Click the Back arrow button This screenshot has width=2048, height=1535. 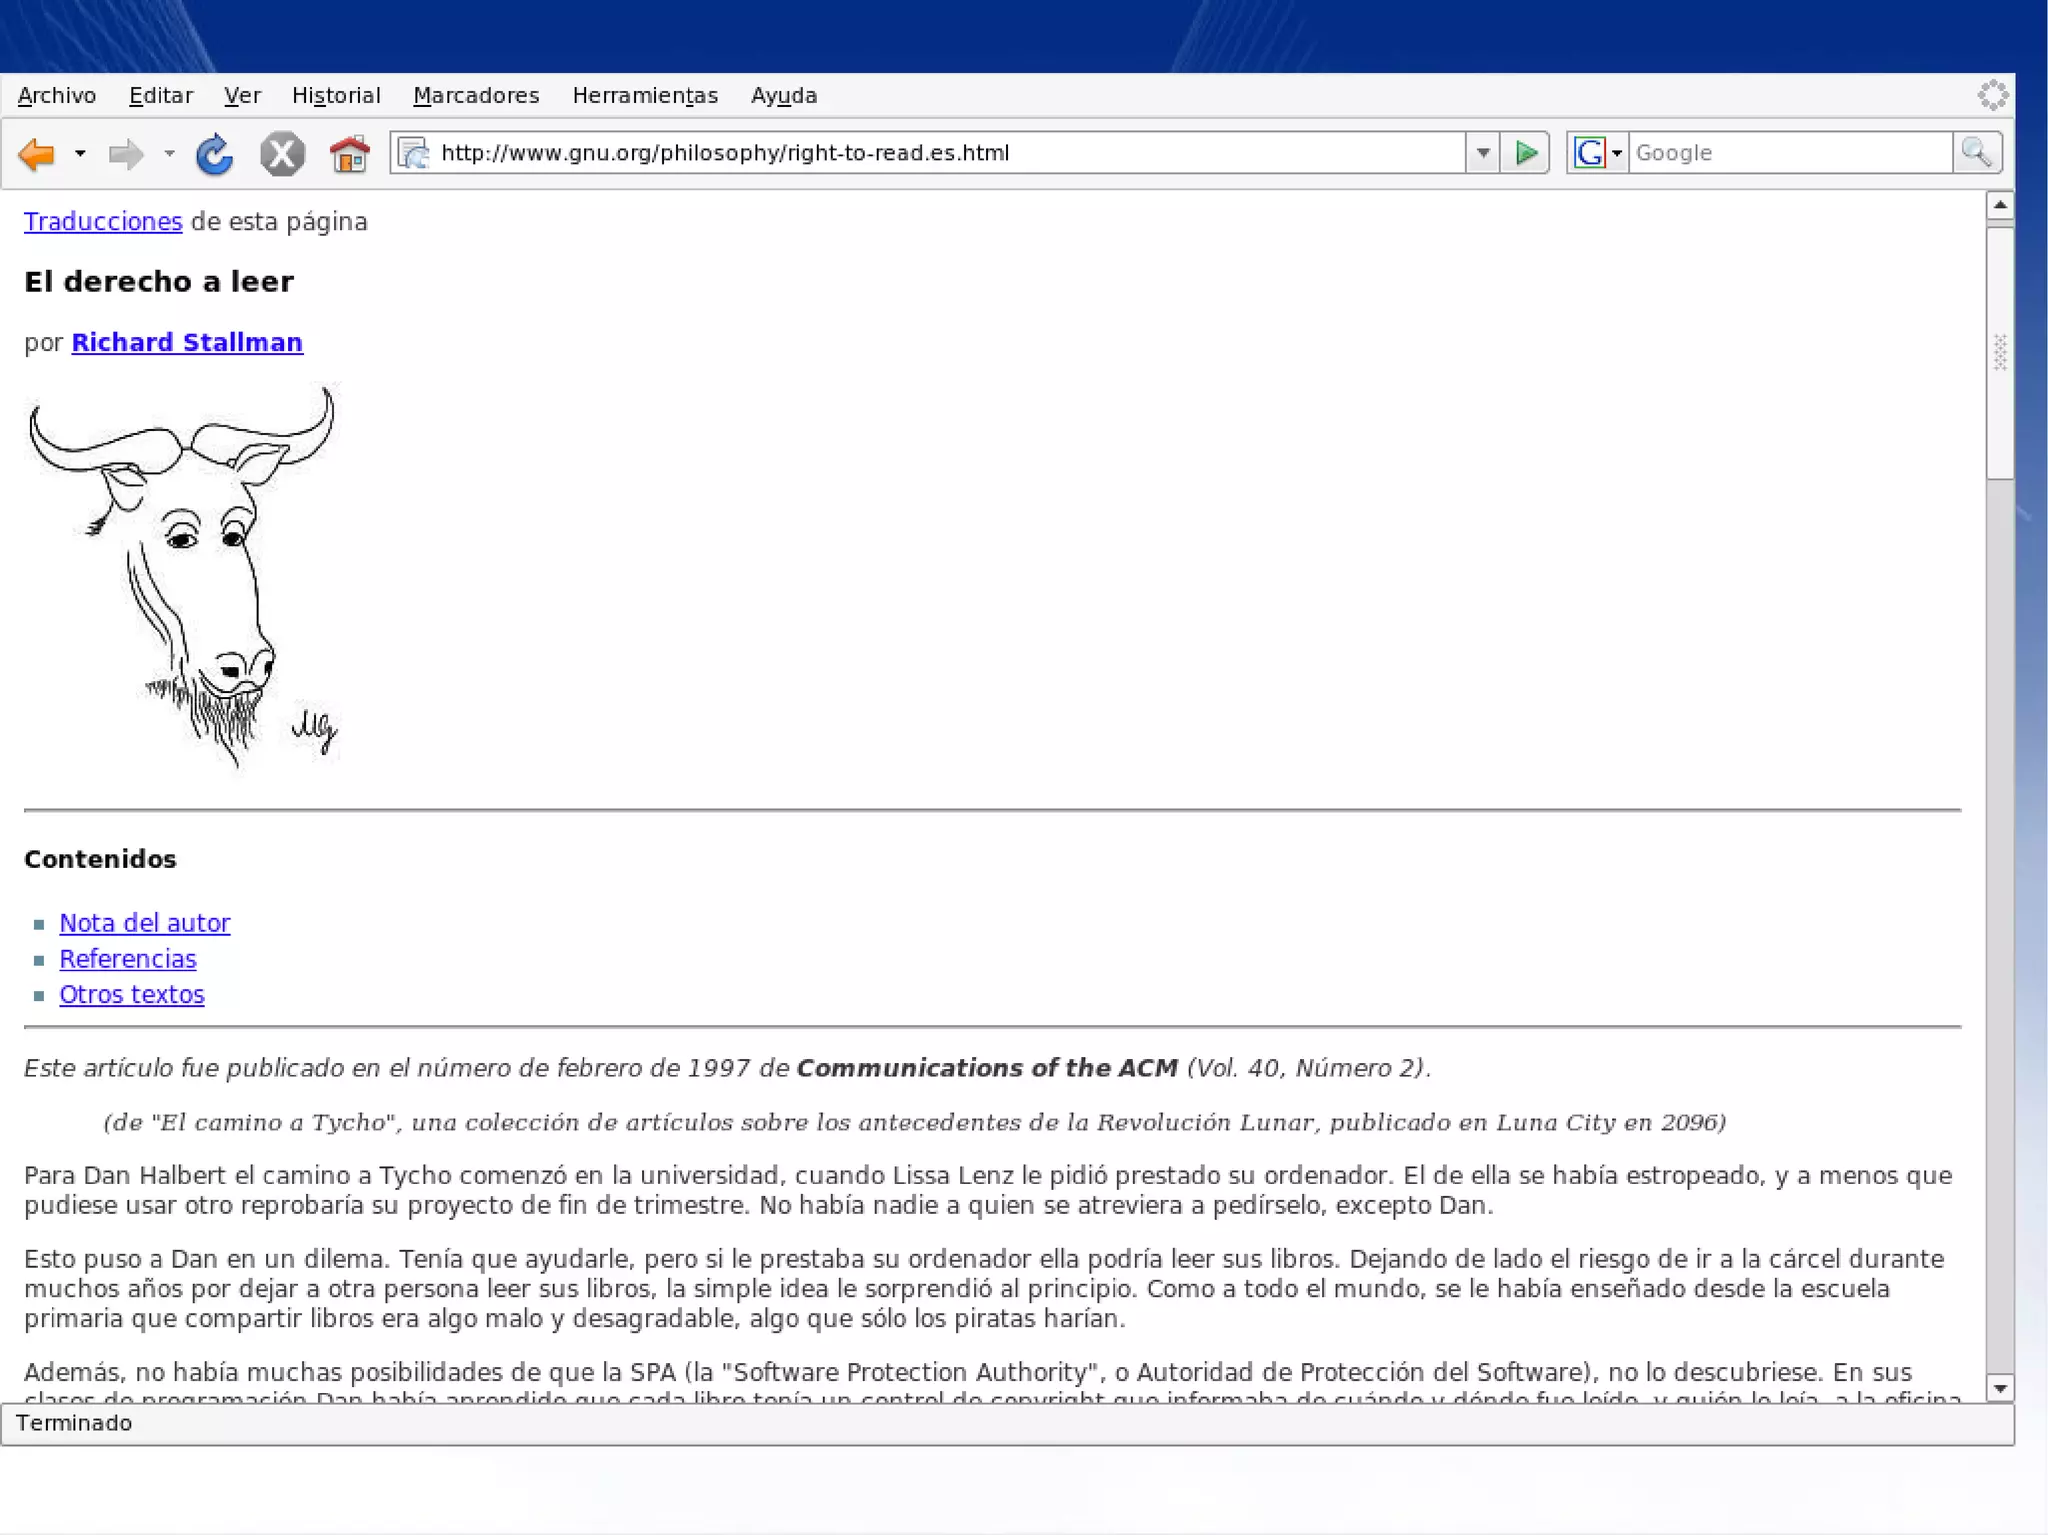click(37, 154)
